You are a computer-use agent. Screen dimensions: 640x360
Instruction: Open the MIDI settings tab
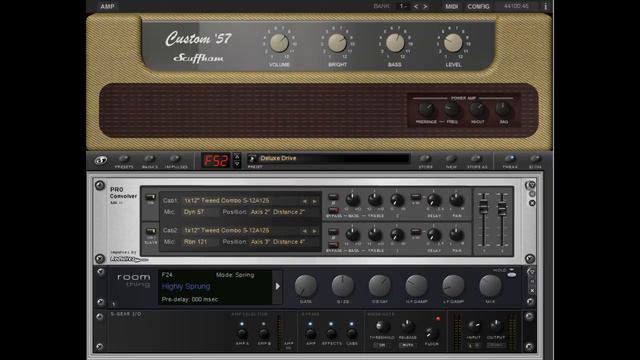point(451,7)
